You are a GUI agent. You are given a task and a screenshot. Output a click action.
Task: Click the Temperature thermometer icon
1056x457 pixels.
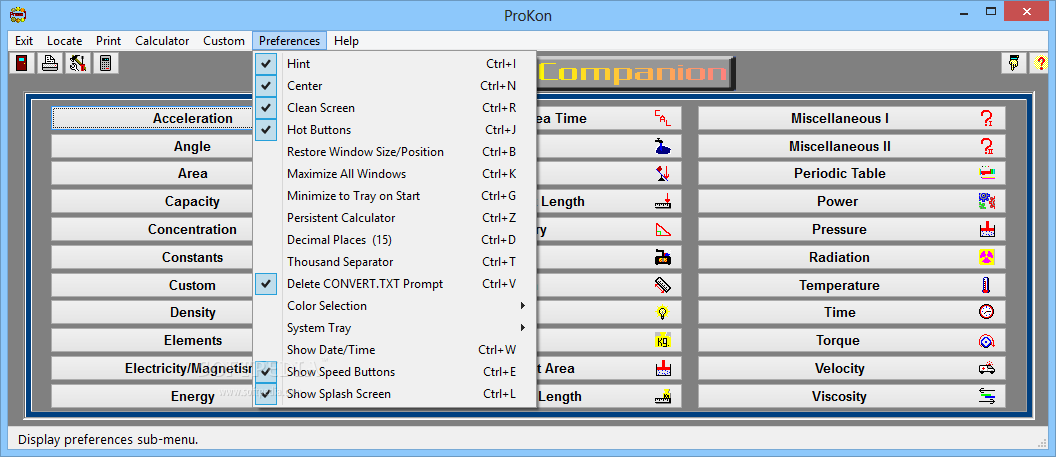[987, 285]
